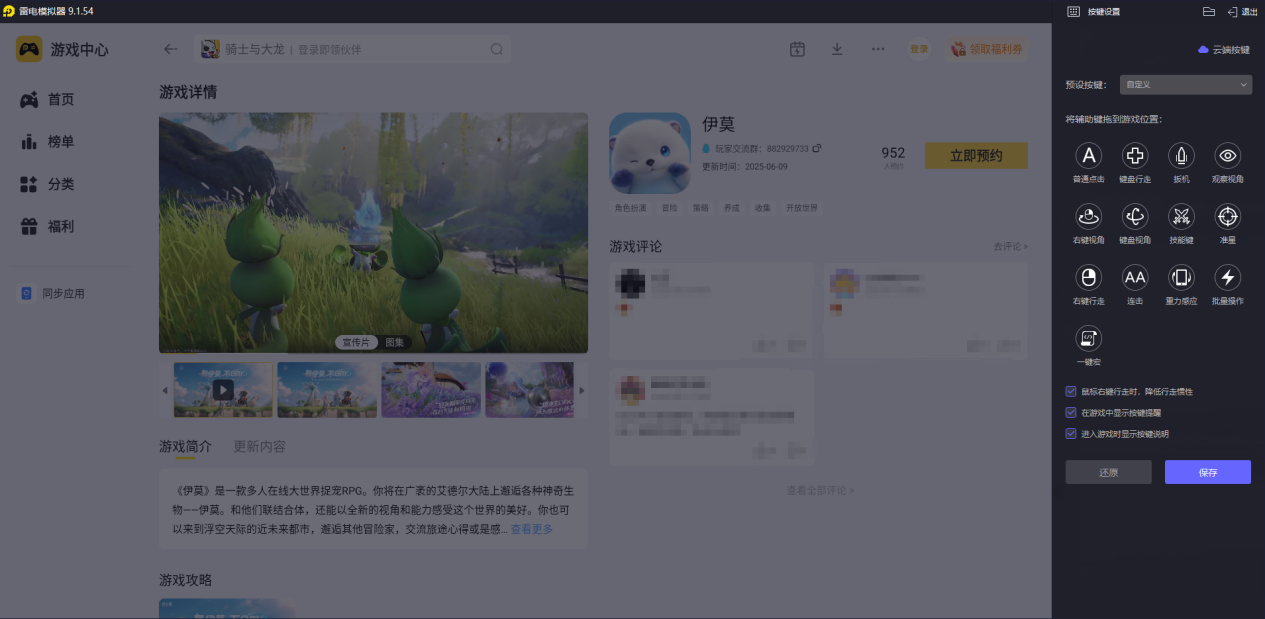Select the 普通点击 keymap tool
1265x619 pixels.
[x=1088, y=156]
